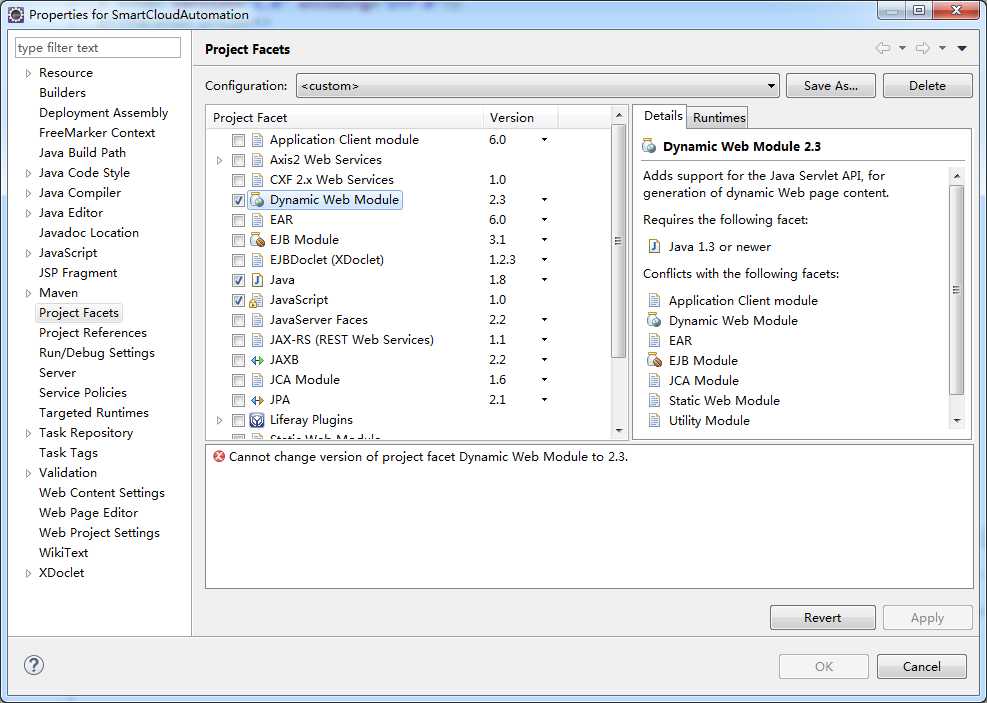This screenshot has height=703, width=987.
Task: Click the Static Web Module icon in Details
Action: [x=655, y=400]
